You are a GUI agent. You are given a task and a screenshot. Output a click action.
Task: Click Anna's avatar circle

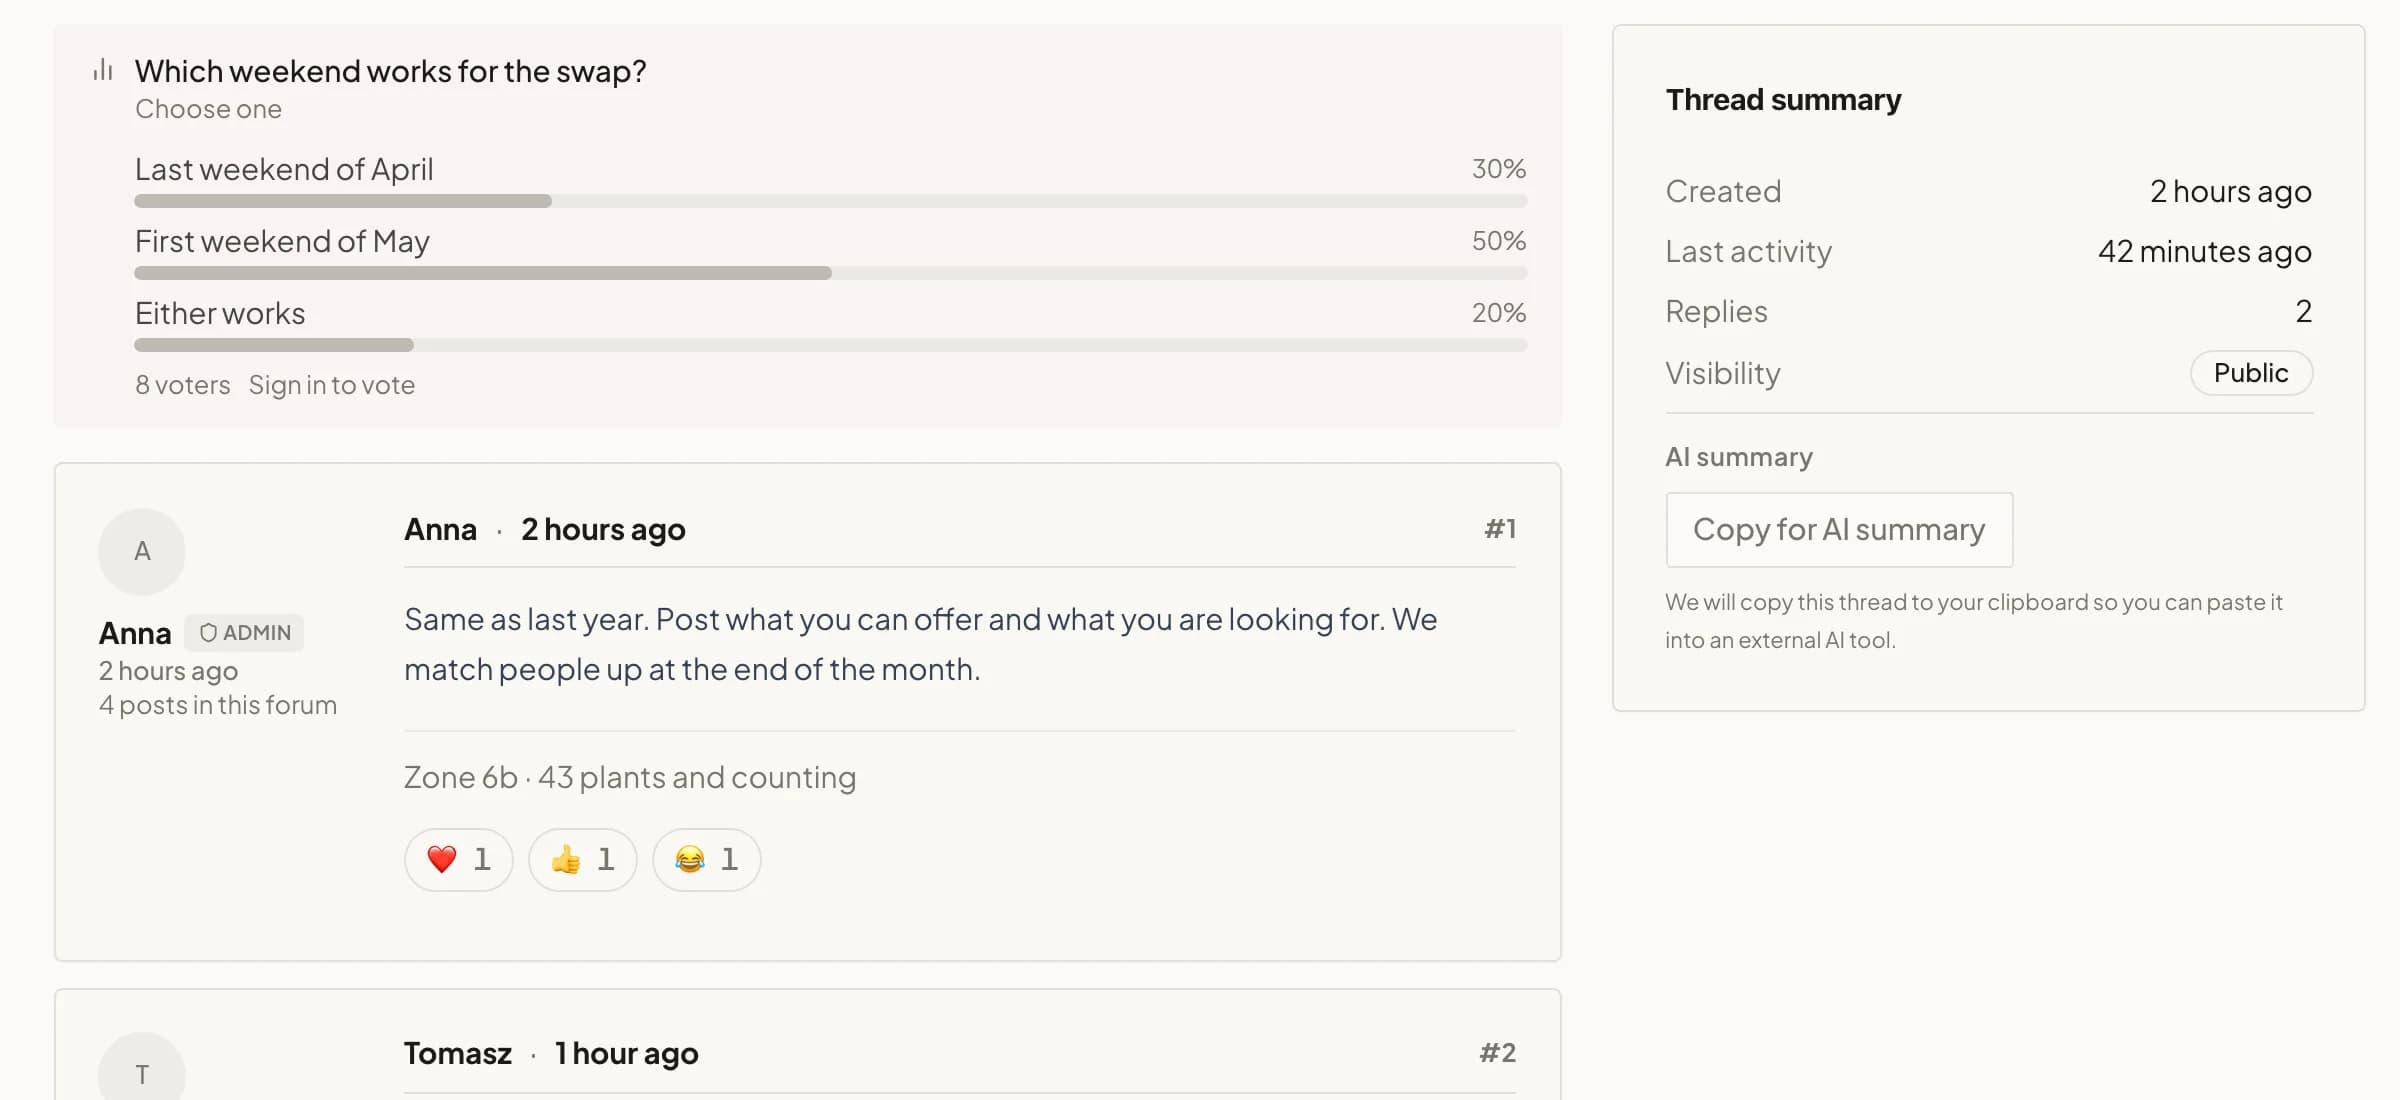pos(142,551)
